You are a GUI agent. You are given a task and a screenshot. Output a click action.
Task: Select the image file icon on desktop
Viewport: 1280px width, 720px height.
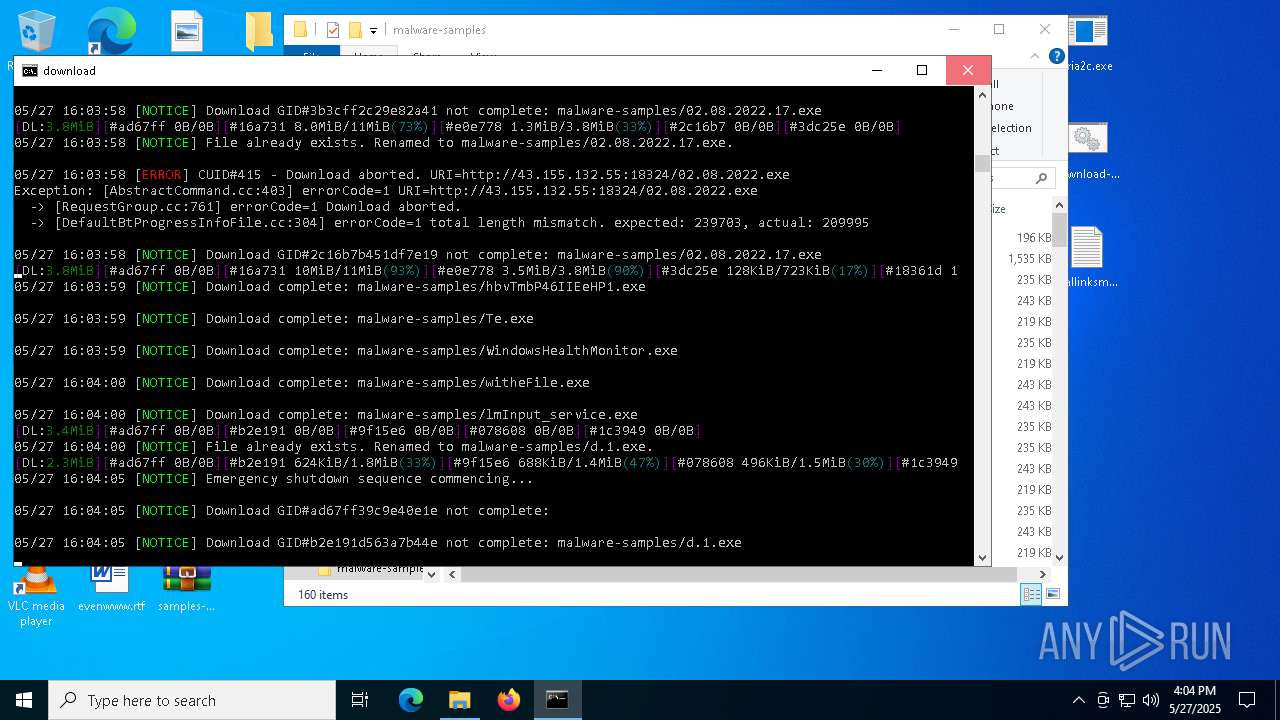click(187, 31)
